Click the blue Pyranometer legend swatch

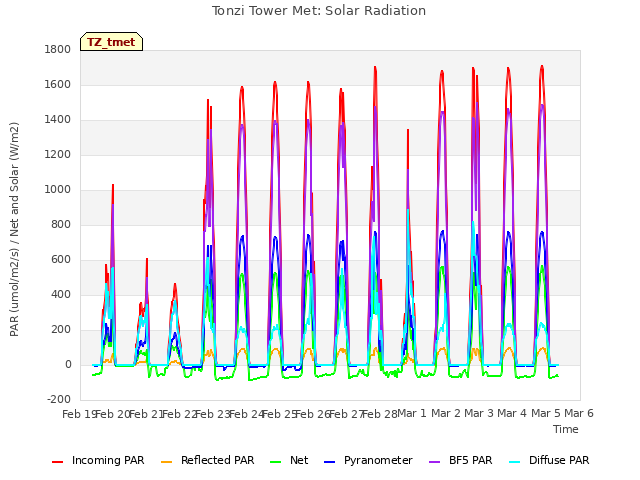329,462
